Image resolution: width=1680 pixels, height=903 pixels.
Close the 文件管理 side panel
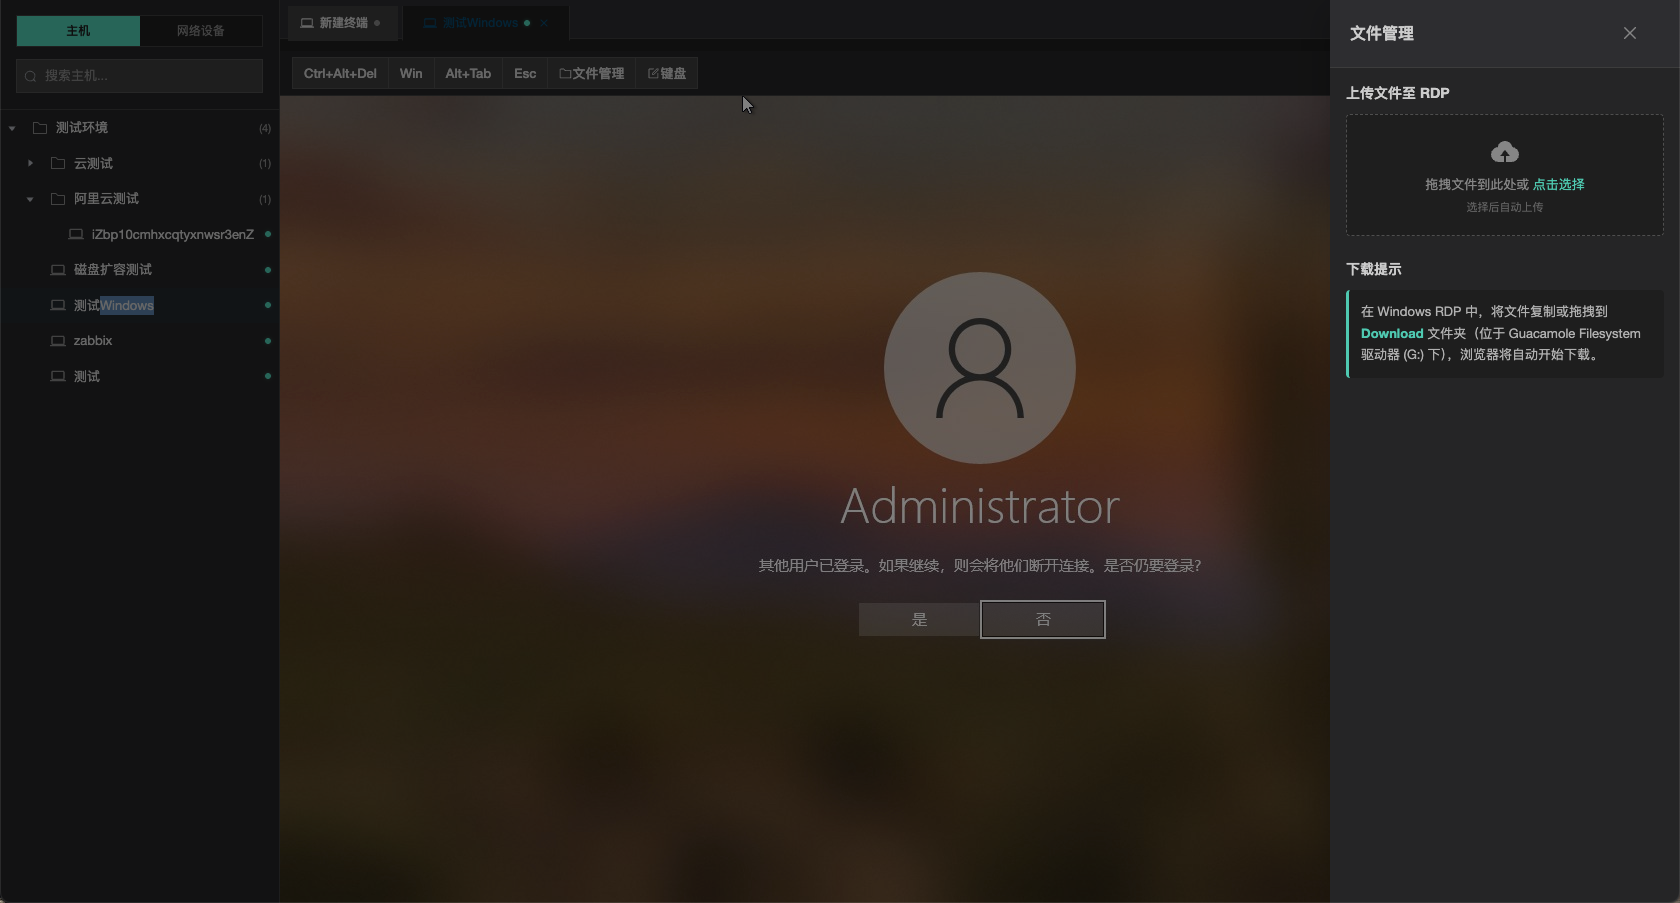pyautogui.click(x=1630, y=33)
